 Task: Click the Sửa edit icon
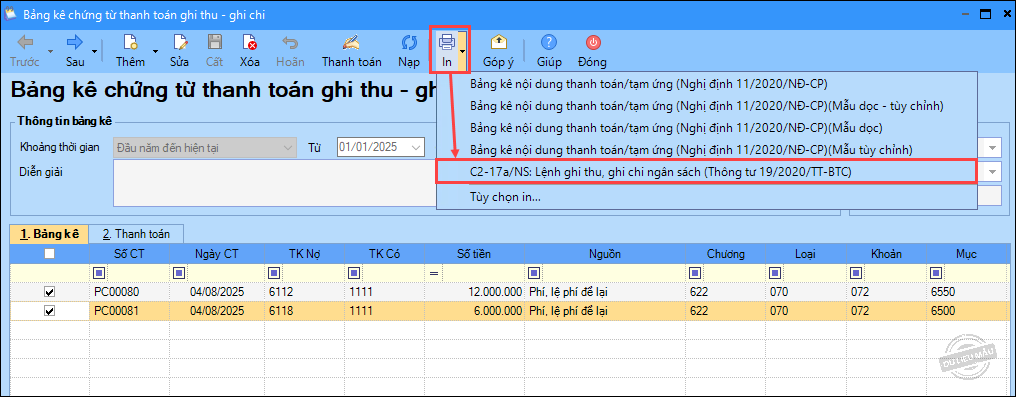point(179,43)
